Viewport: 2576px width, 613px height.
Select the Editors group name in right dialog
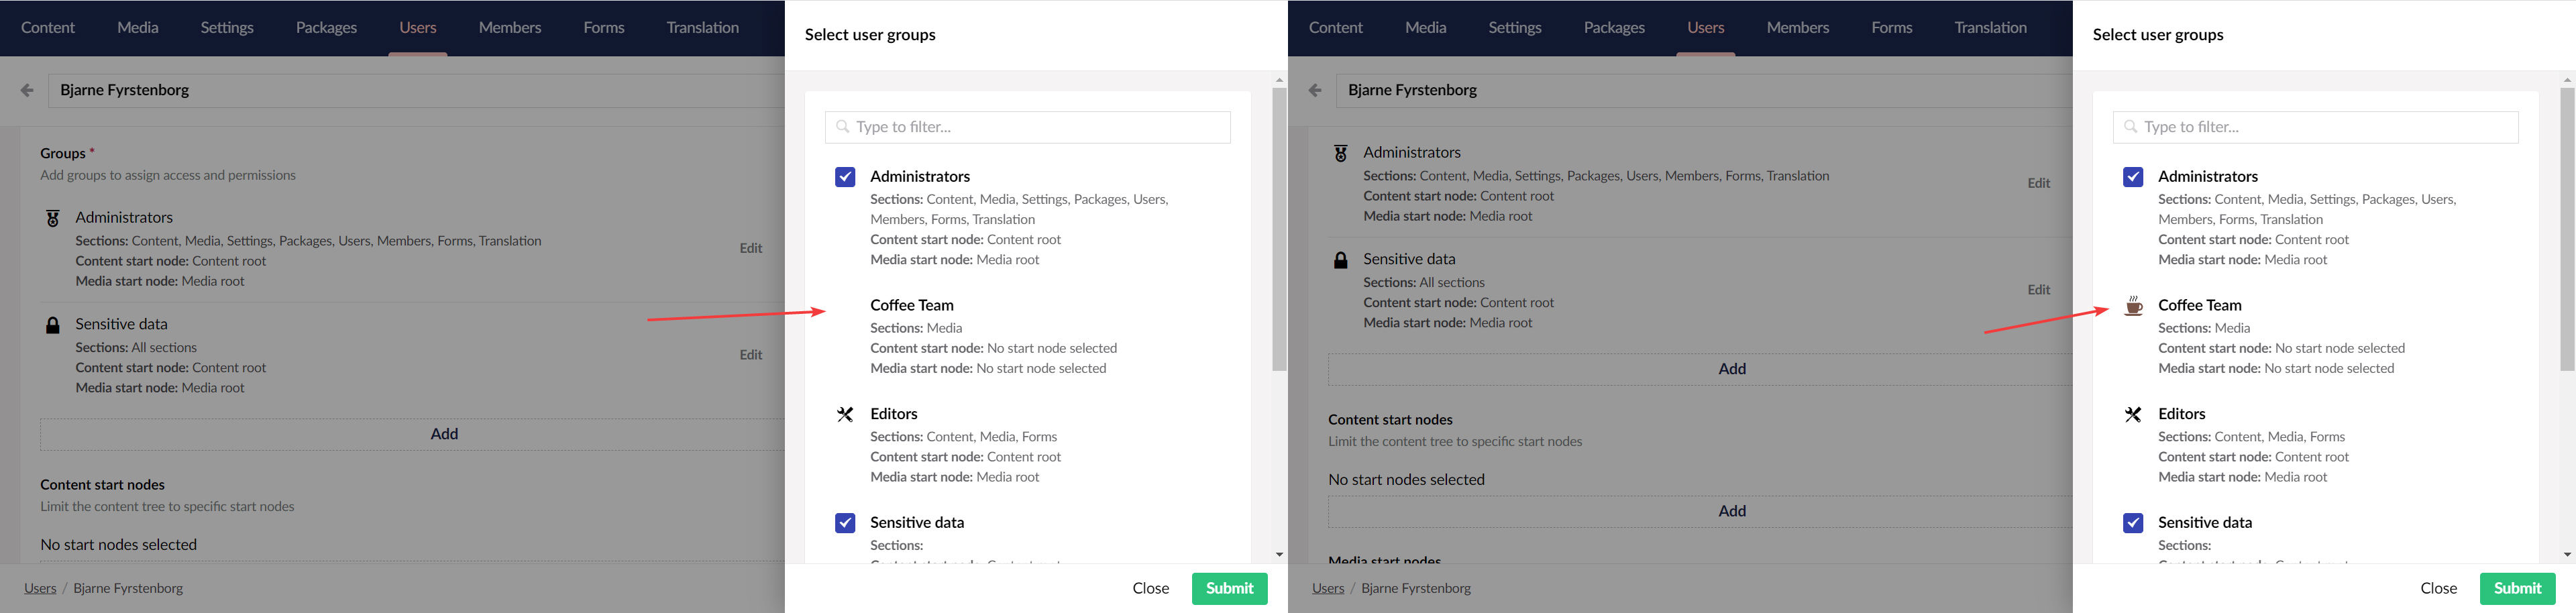pyautogui.click(x=2182, y=414)
